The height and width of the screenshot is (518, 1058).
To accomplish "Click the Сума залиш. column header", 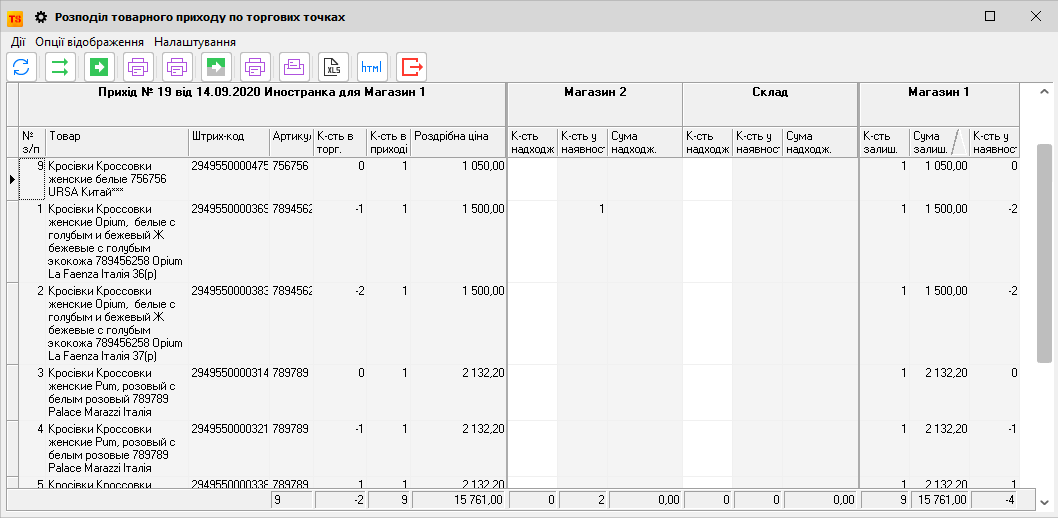I will coord(932,141).
